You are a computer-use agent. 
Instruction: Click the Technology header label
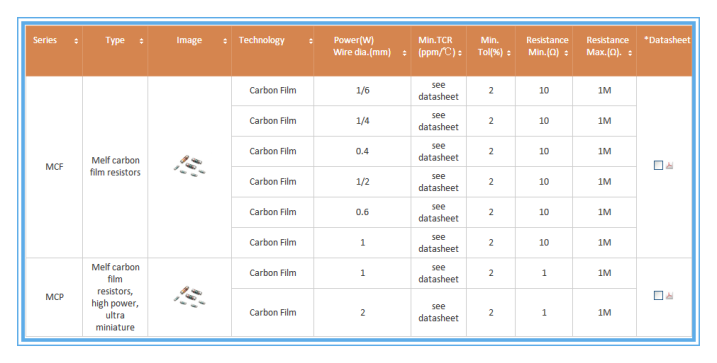pyautogui.click(x=262, y=40)
